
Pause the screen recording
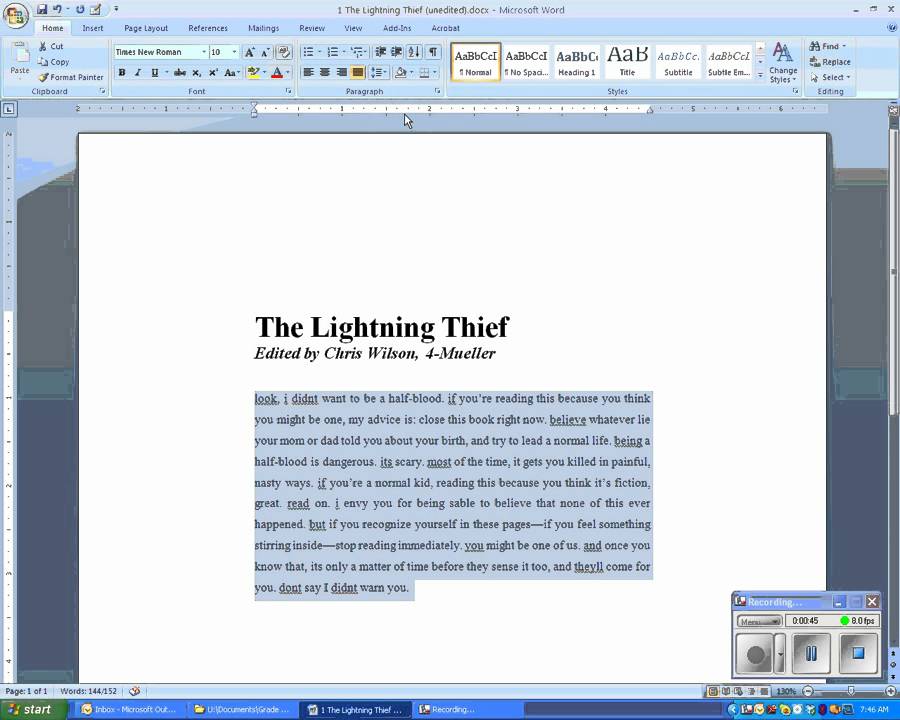[x=810, y=653]
